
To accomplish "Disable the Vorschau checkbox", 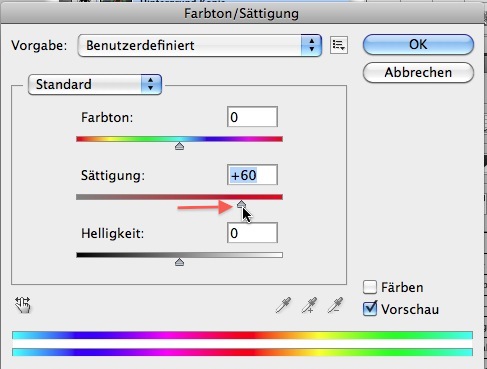I will (370, 309).
